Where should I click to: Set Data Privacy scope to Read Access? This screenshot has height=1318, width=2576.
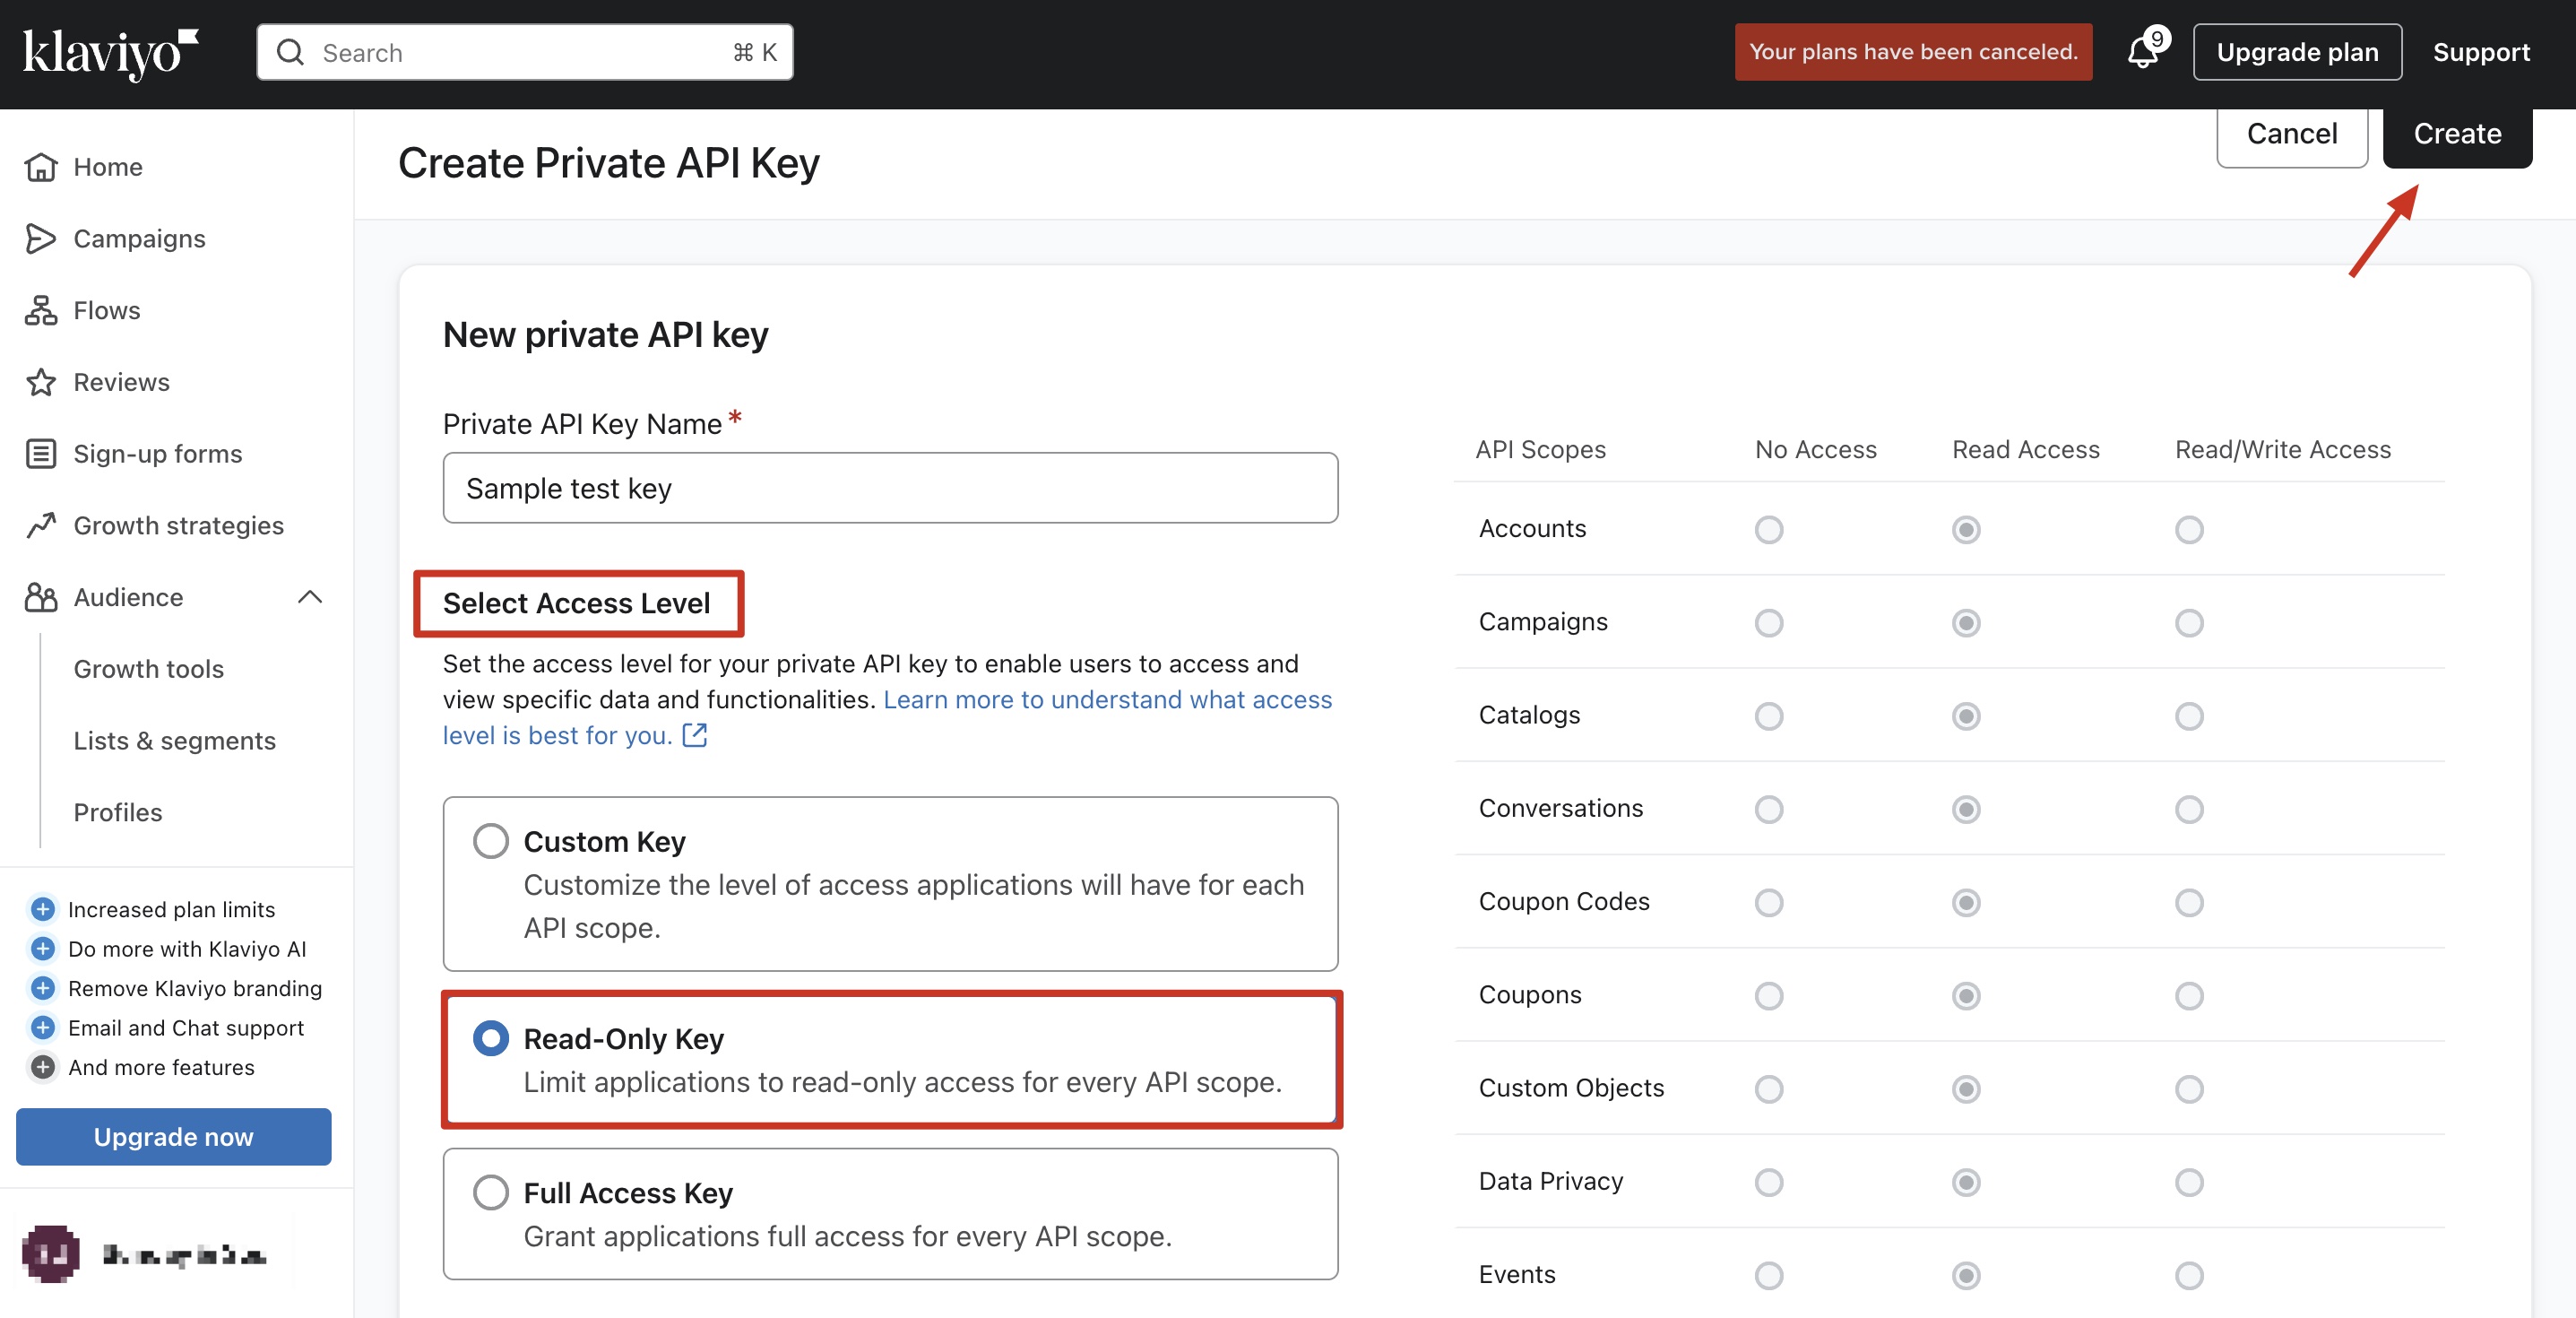coord(1966,1183)
